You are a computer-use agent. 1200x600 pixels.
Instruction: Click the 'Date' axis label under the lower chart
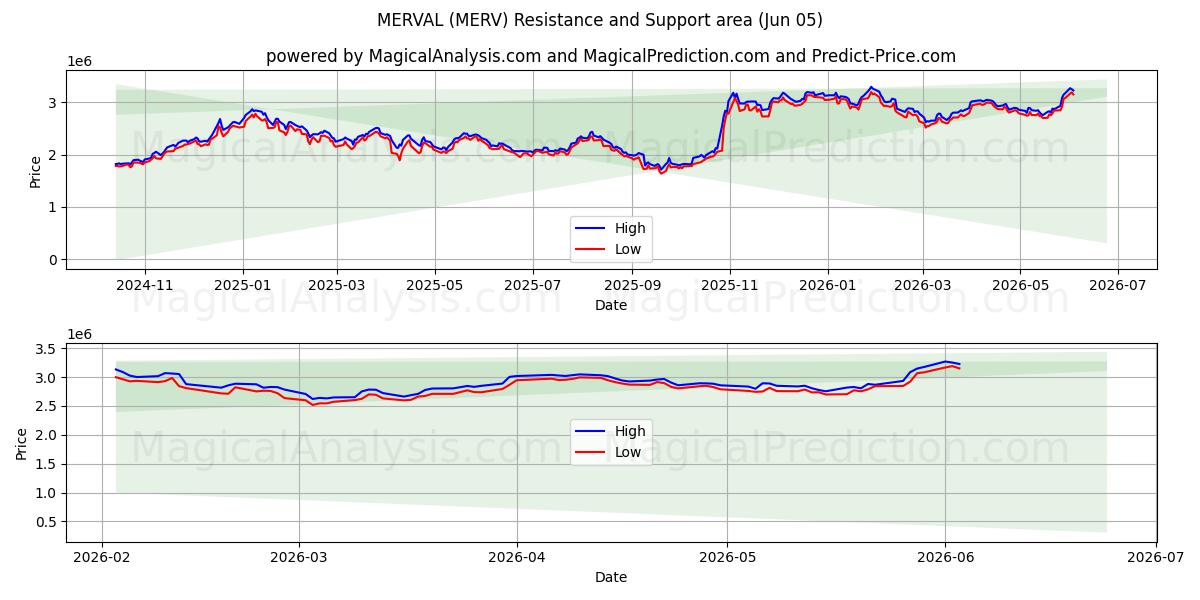pos(611,577)
